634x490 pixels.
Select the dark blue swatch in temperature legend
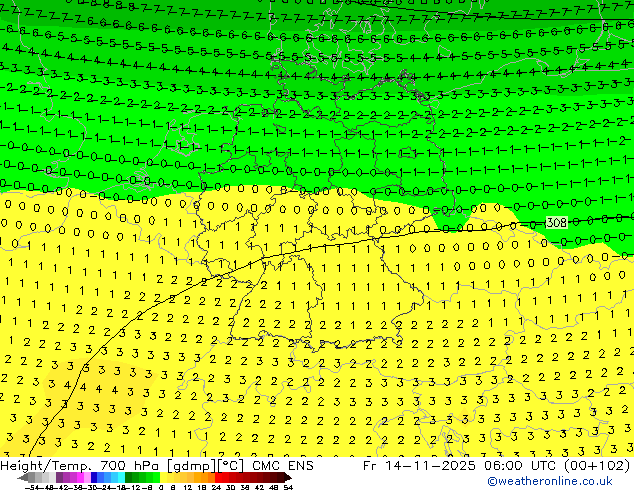click(x=94, y=478)
